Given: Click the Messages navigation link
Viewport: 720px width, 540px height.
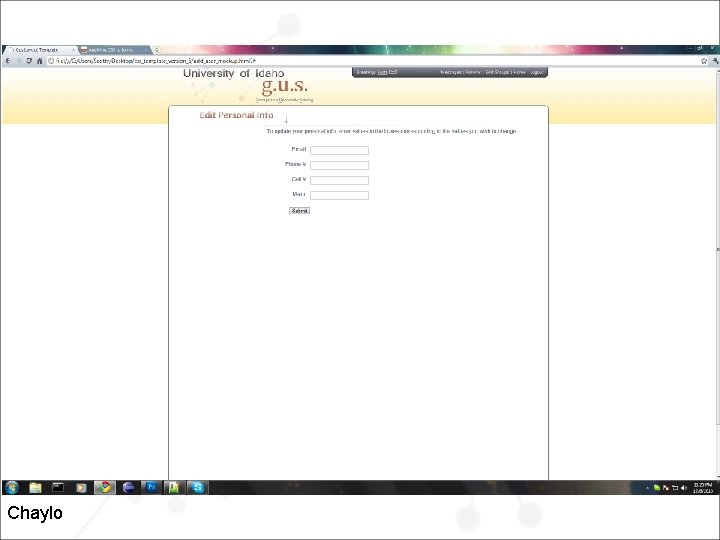Looking at the screenshot, I should 451,72.
